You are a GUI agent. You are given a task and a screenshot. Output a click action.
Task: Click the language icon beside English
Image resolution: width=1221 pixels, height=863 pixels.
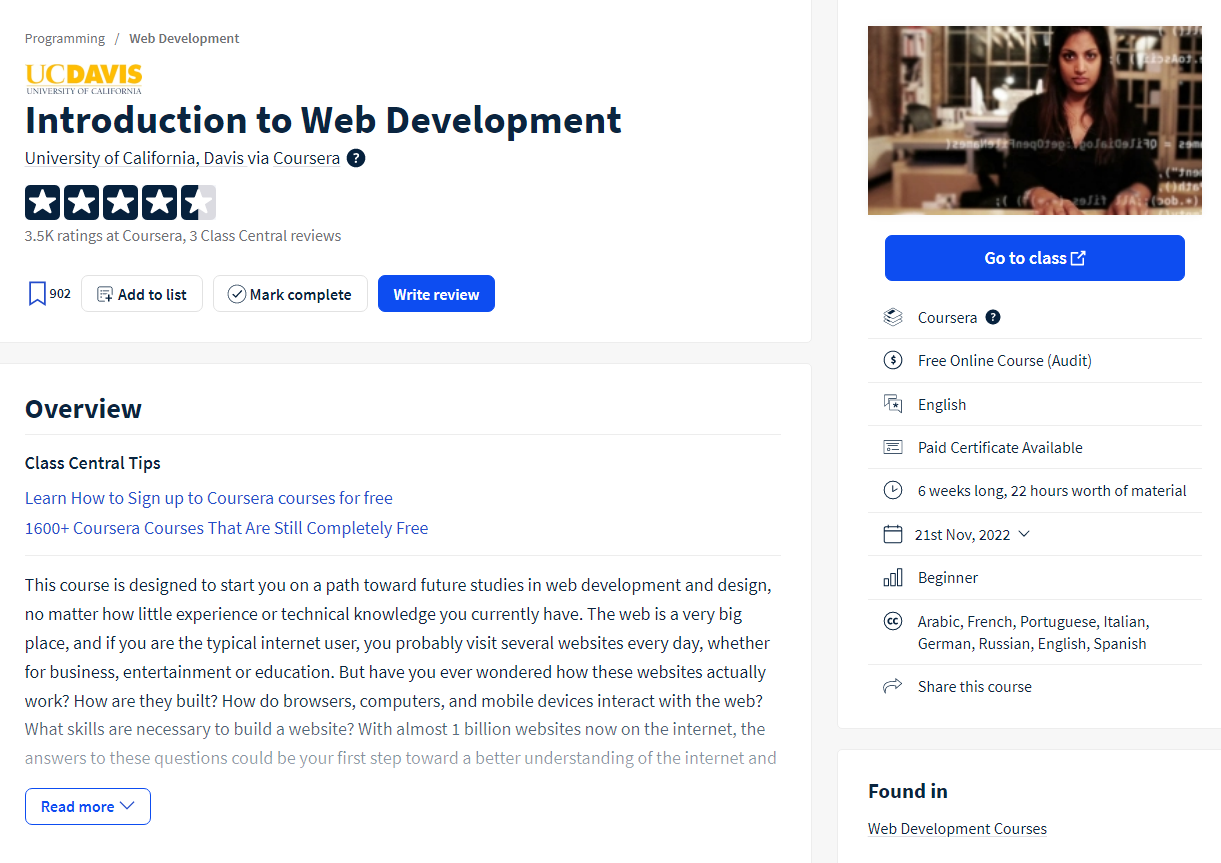pyautogui.click(x=893, y=404)
